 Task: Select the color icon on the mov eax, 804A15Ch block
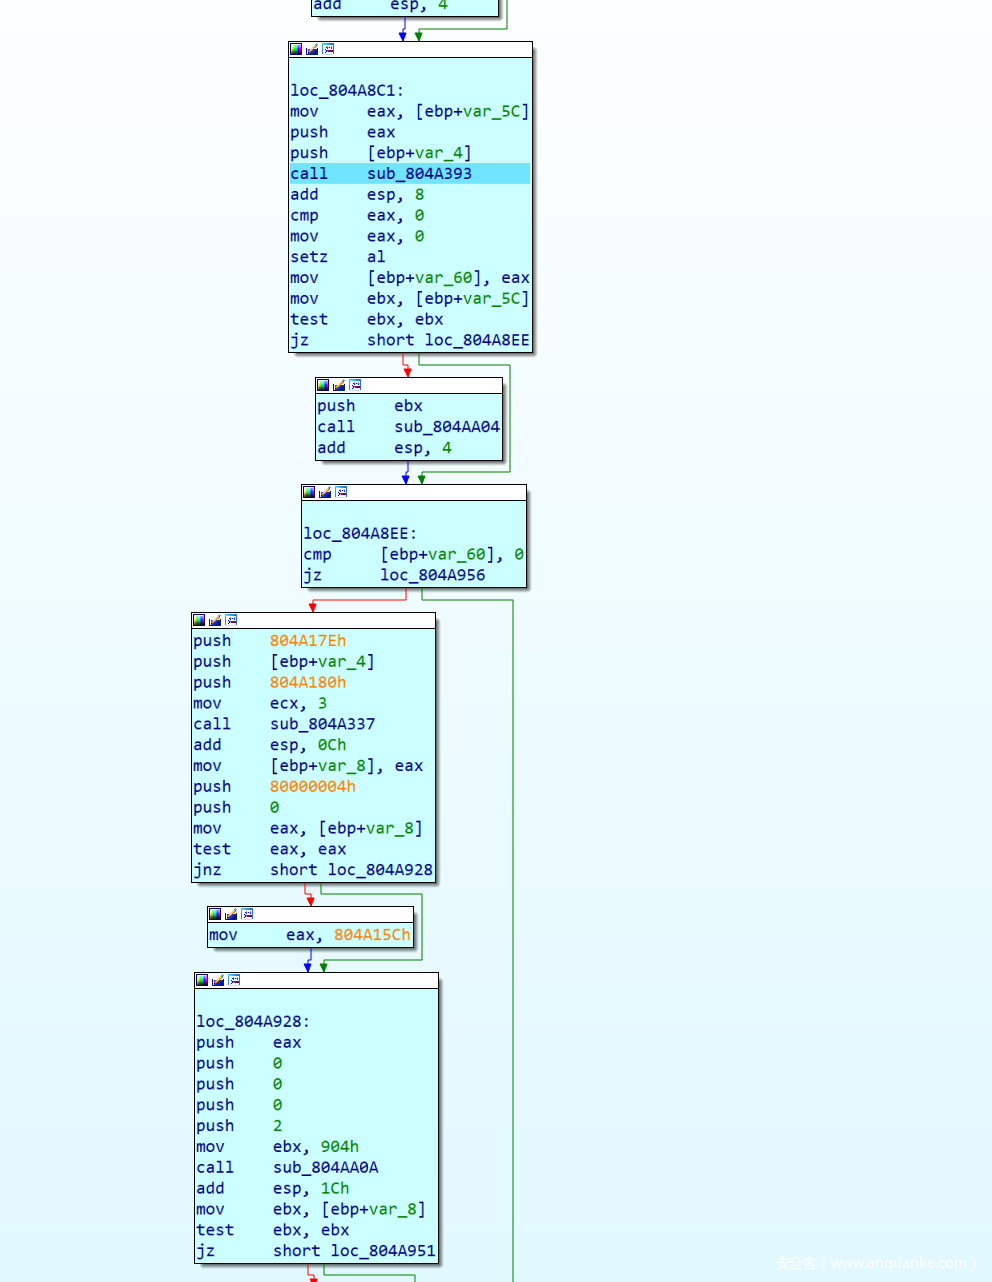[x=215, y=914]
